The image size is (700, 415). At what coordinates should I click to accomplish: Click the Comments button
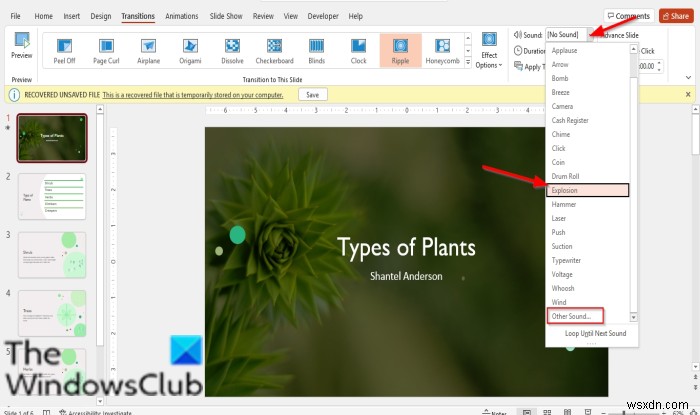click(629, 16)
